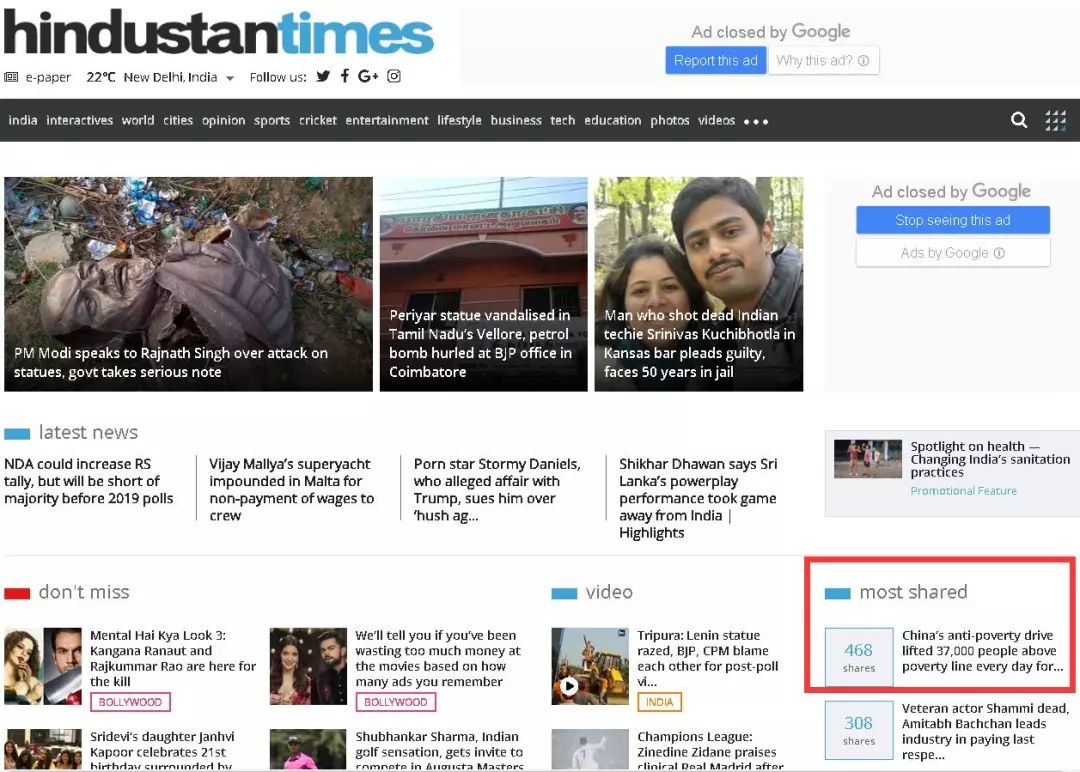Open the e-paper link
The image size is (1080, 772).
tap(48, 77)
